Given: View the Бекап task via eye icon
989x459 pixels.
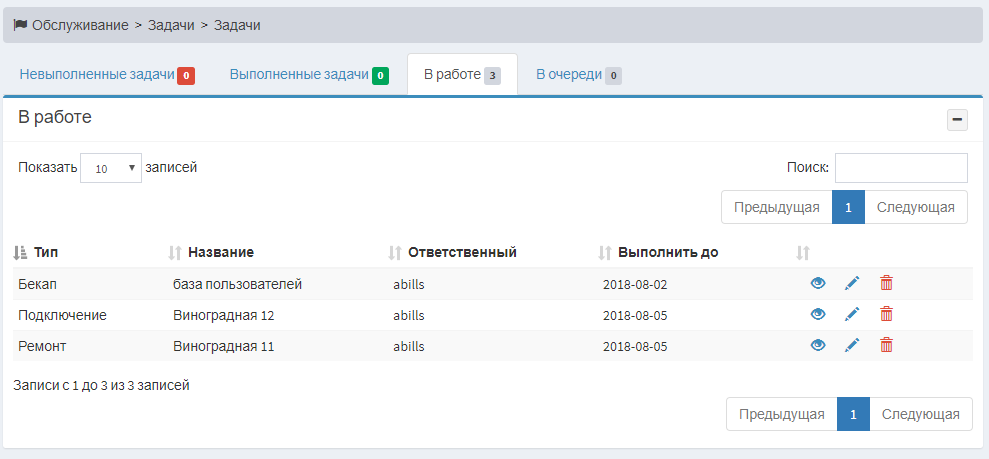Looking at the screenshot, I should point(817,283).
